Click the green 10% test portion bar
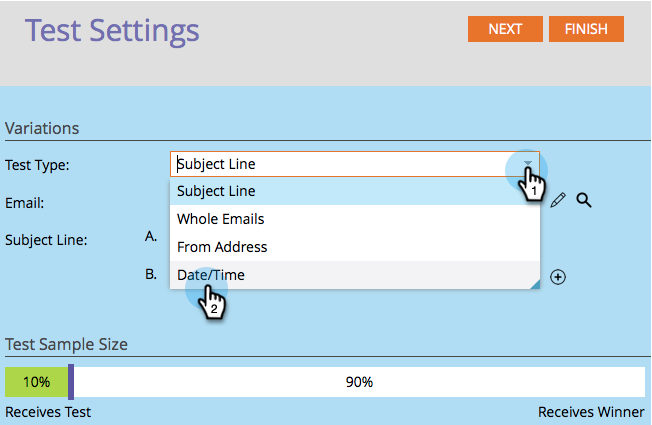Viewport: 652px width, 425px height. (36, 382)
